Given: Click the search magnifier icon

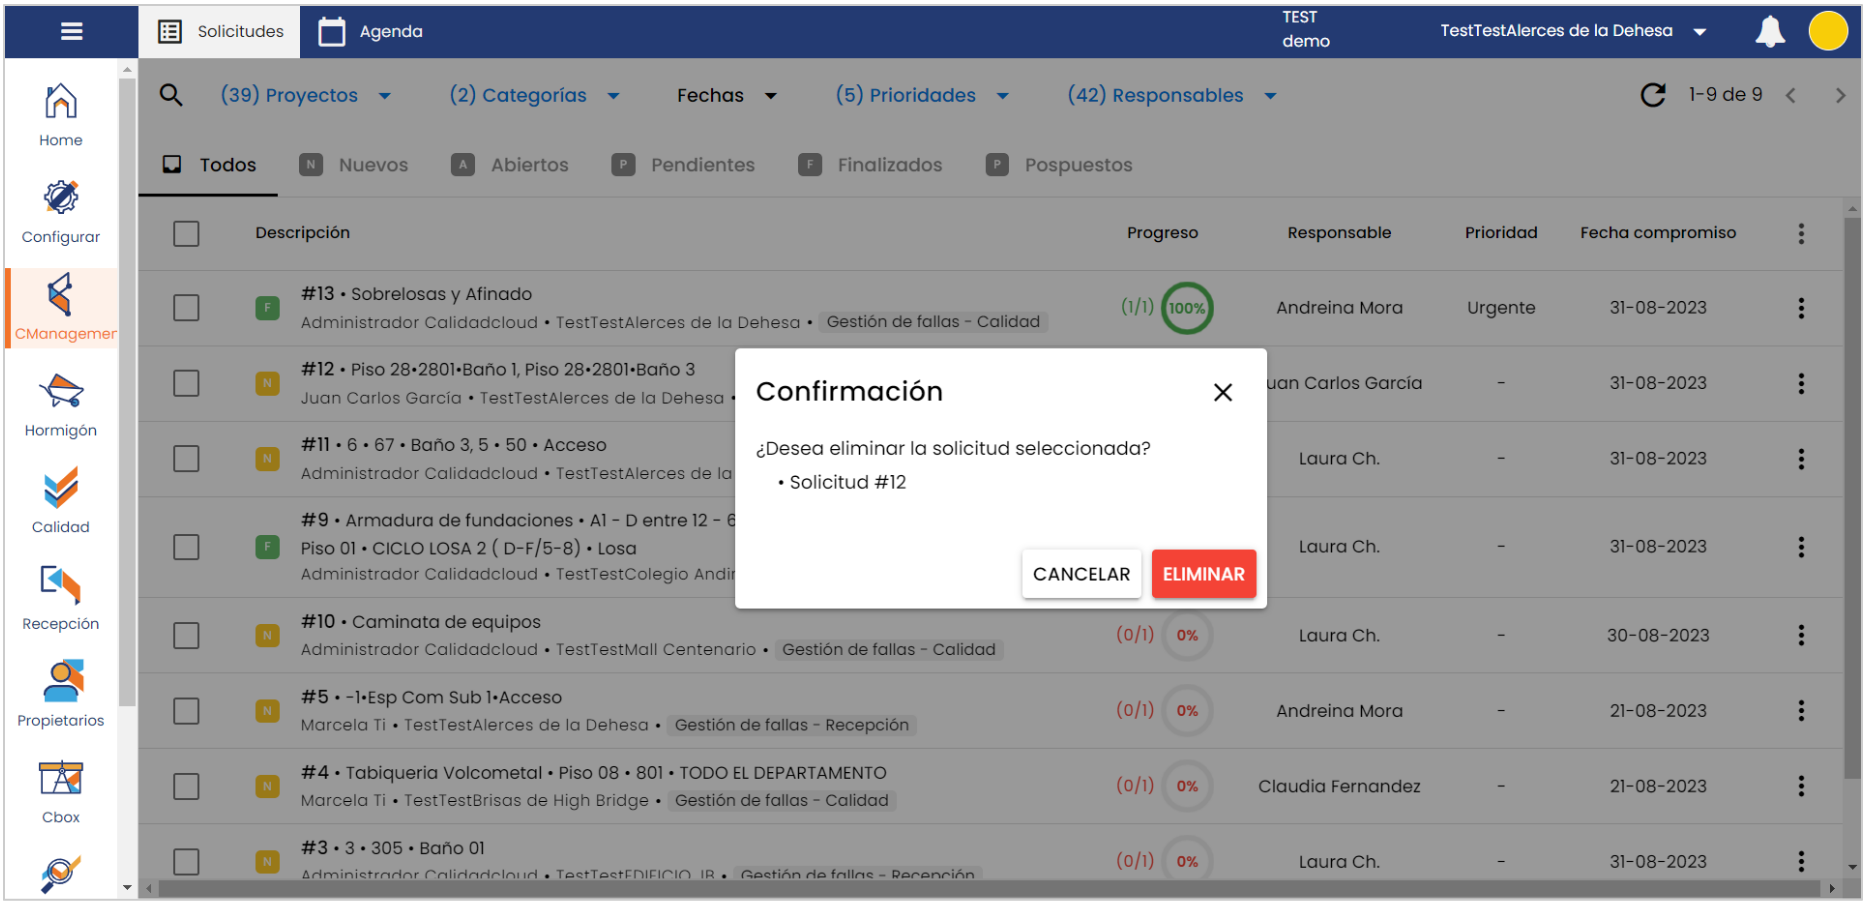Looking at the screenshot, I should 171,95.
